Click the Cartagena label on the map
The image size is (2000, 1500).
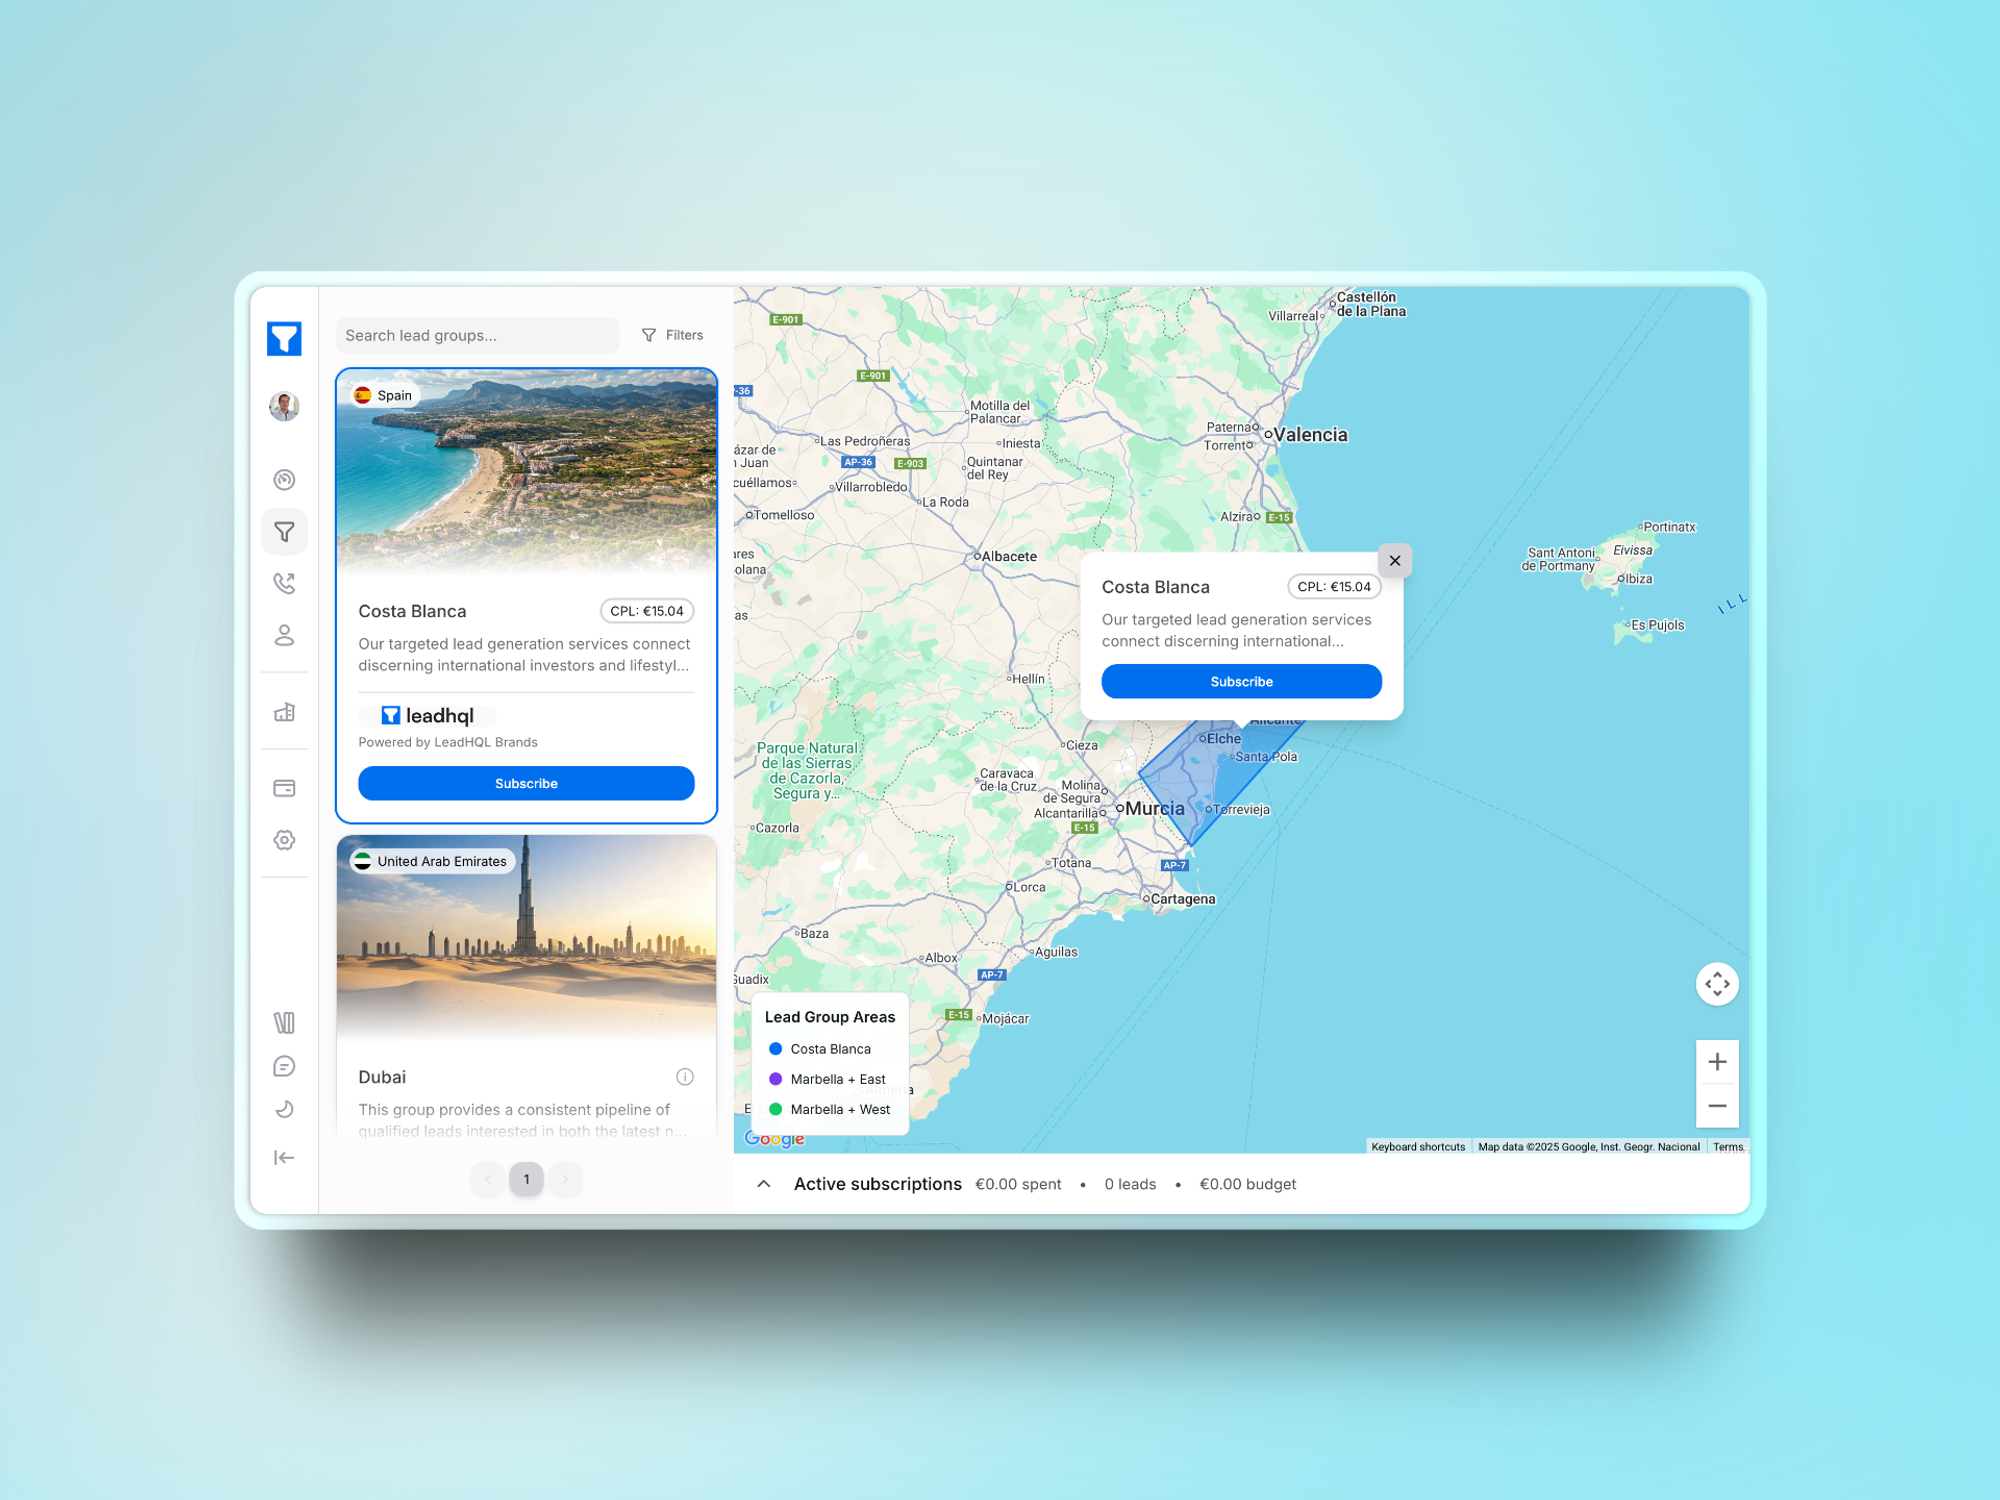[1183, 899]
